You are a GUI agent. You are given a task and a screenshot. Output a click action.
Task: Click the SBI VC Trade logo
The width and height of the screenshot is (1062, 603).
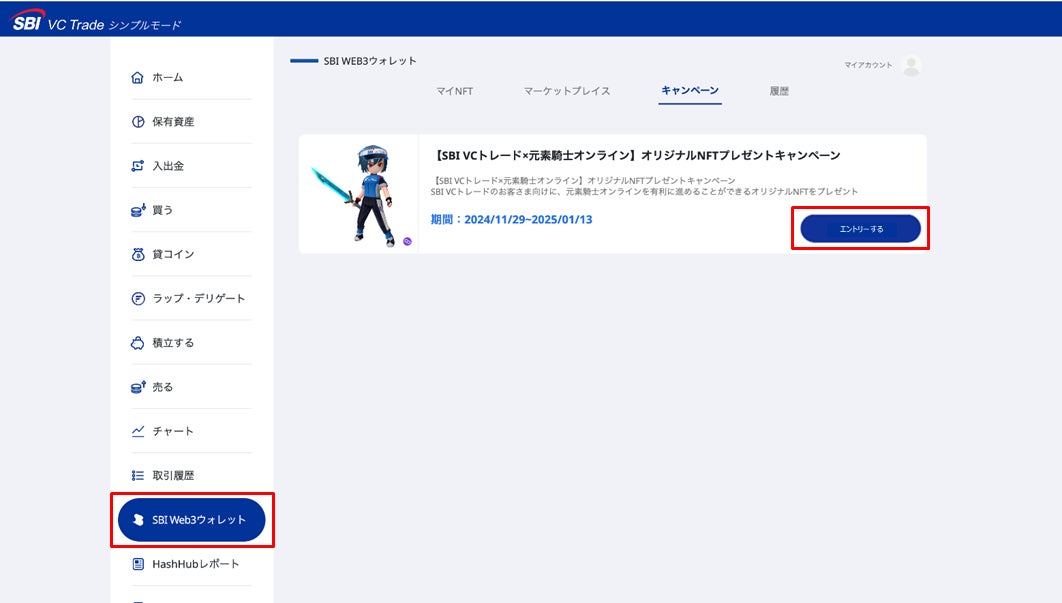click(x=58, y=21)
